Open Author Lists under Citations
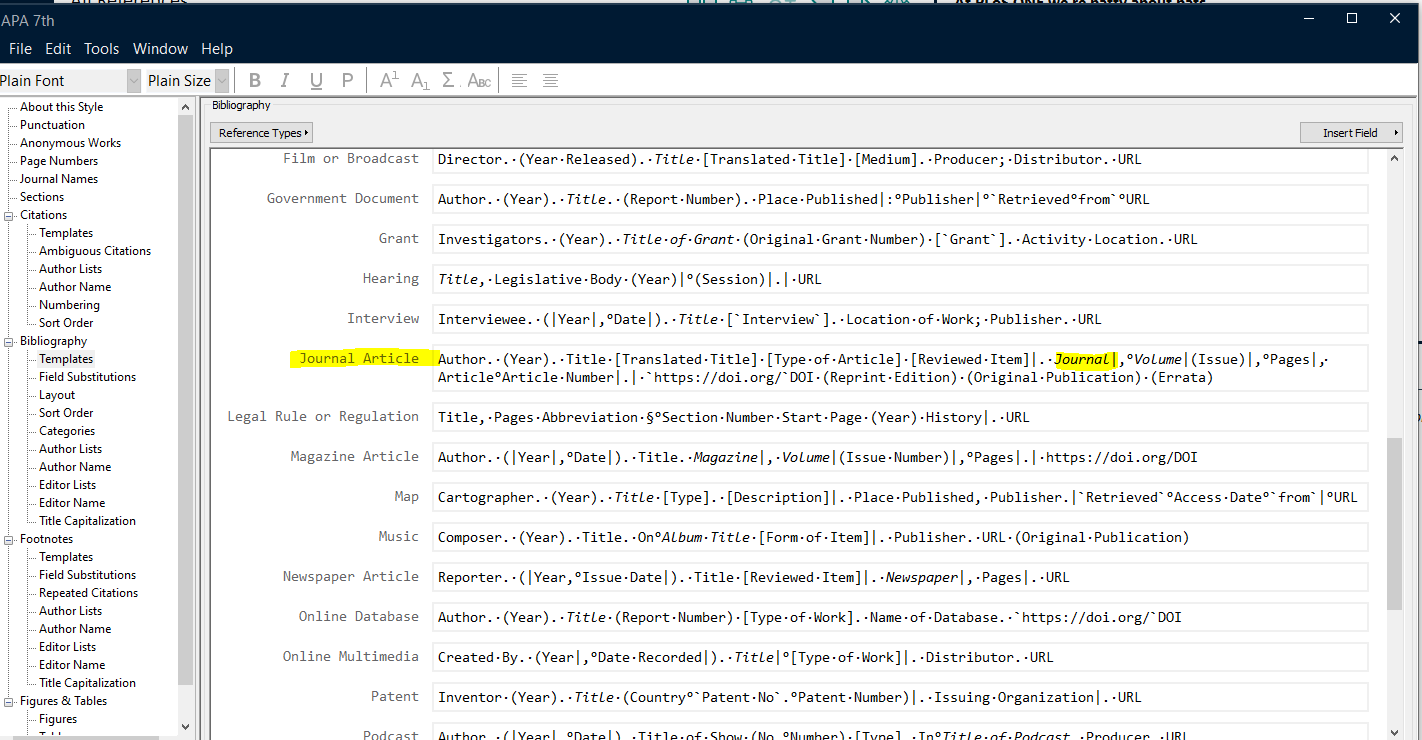 (x=70, y=269)
